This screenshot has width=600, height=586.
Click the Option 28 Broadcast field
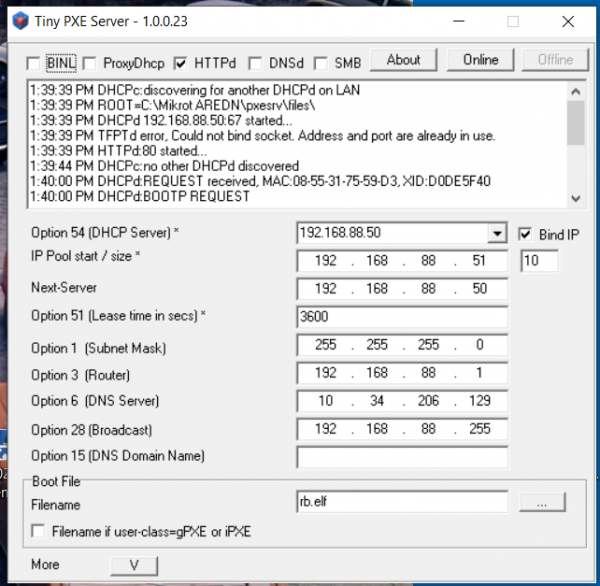pos(402,429)
